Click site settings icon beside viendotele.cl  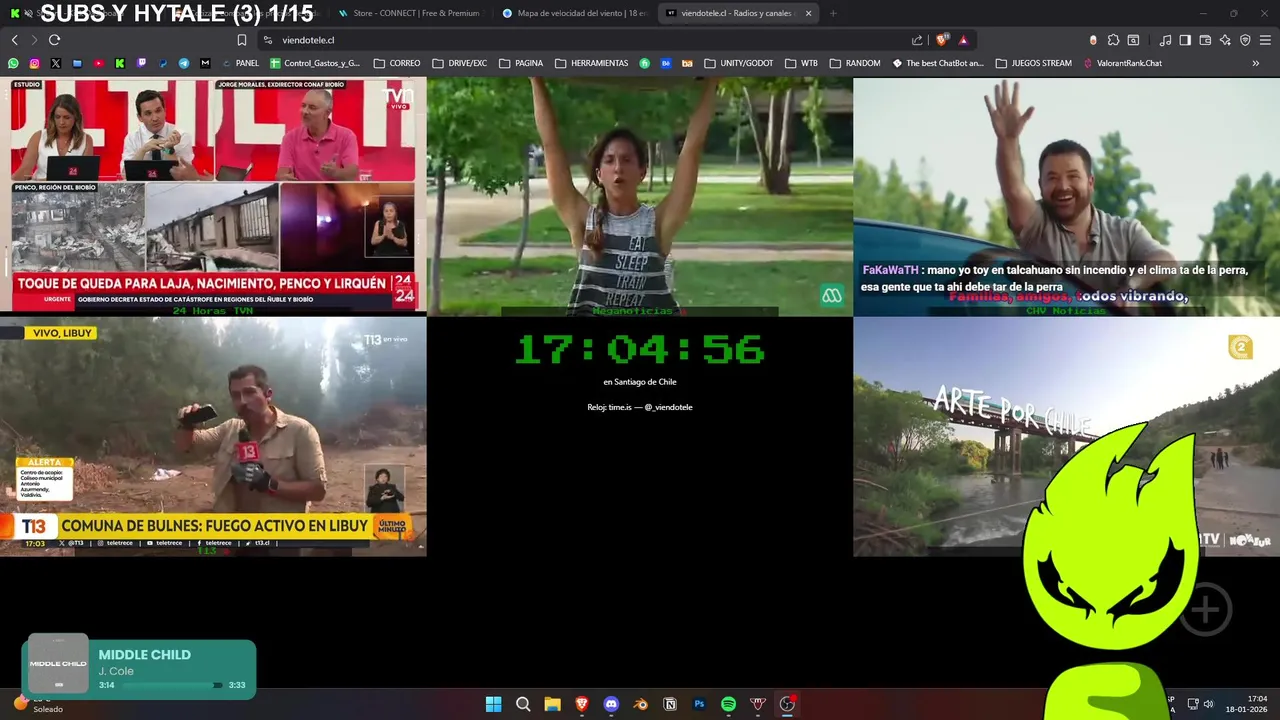[x=267, y=40]
